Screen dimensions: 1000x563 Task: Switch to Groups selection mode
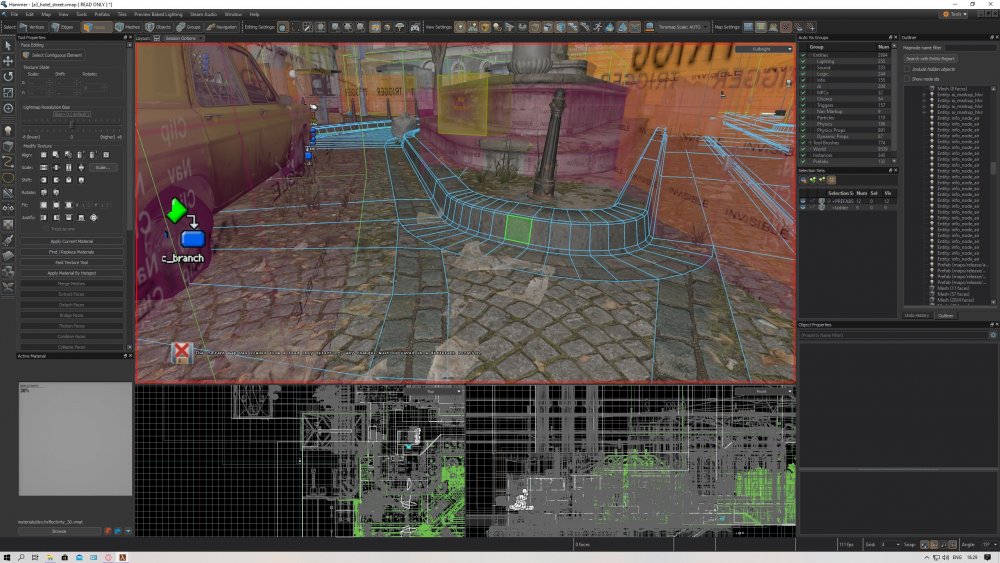[x=189, y=27]
